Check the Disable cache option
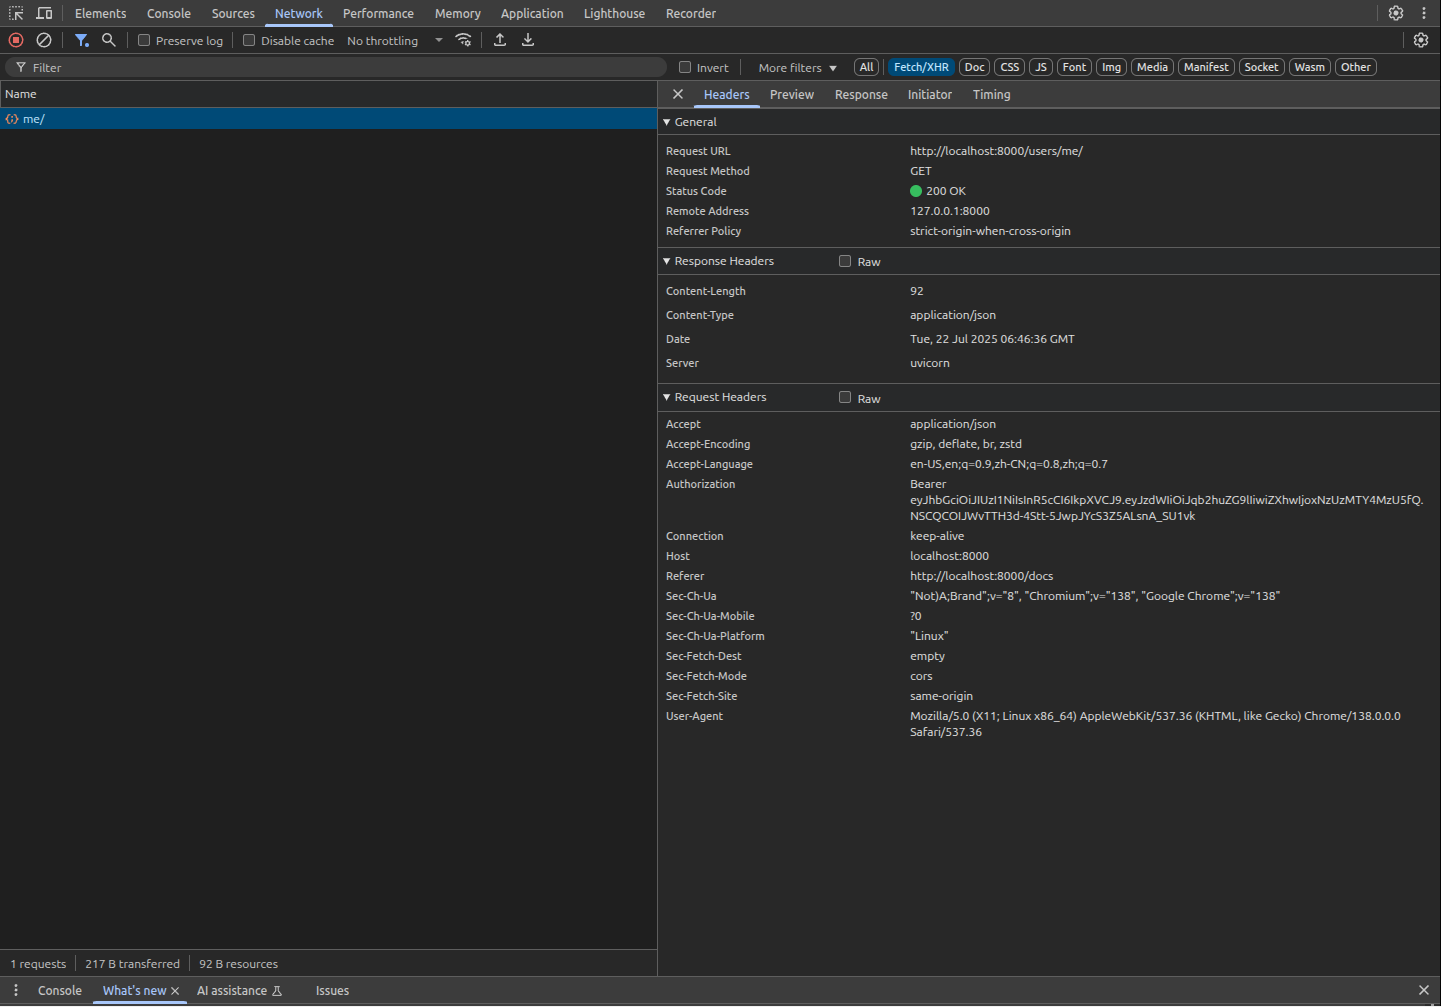 [x=249, y=41]
